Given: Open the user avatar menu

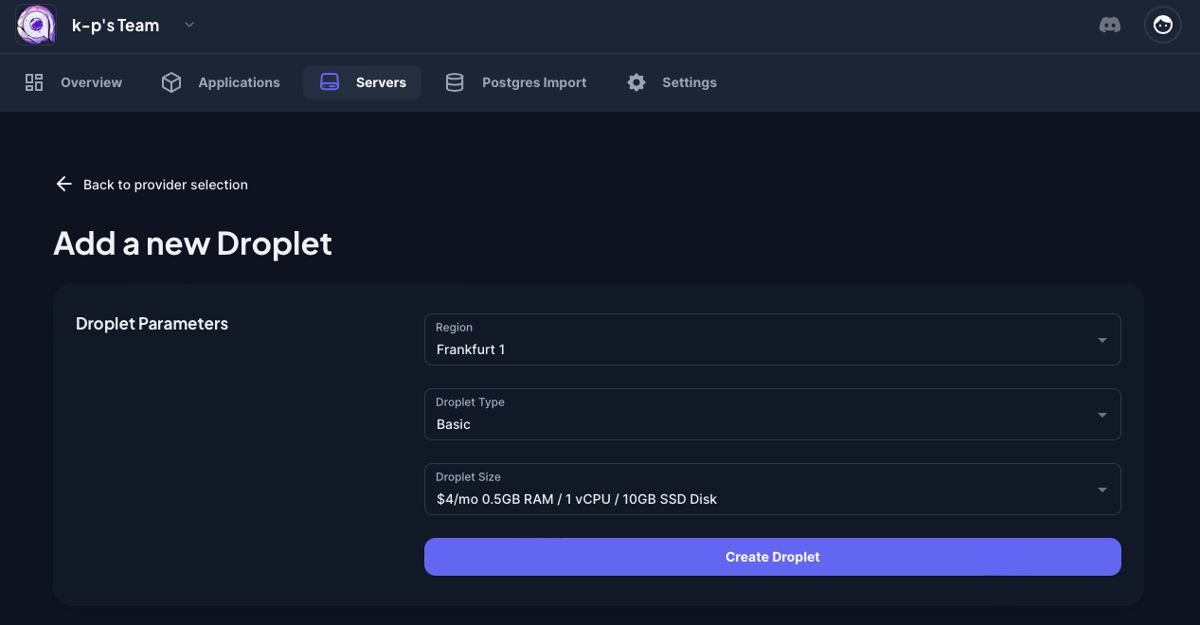Looking at the screenshot, I should [x=1163, y=25].
